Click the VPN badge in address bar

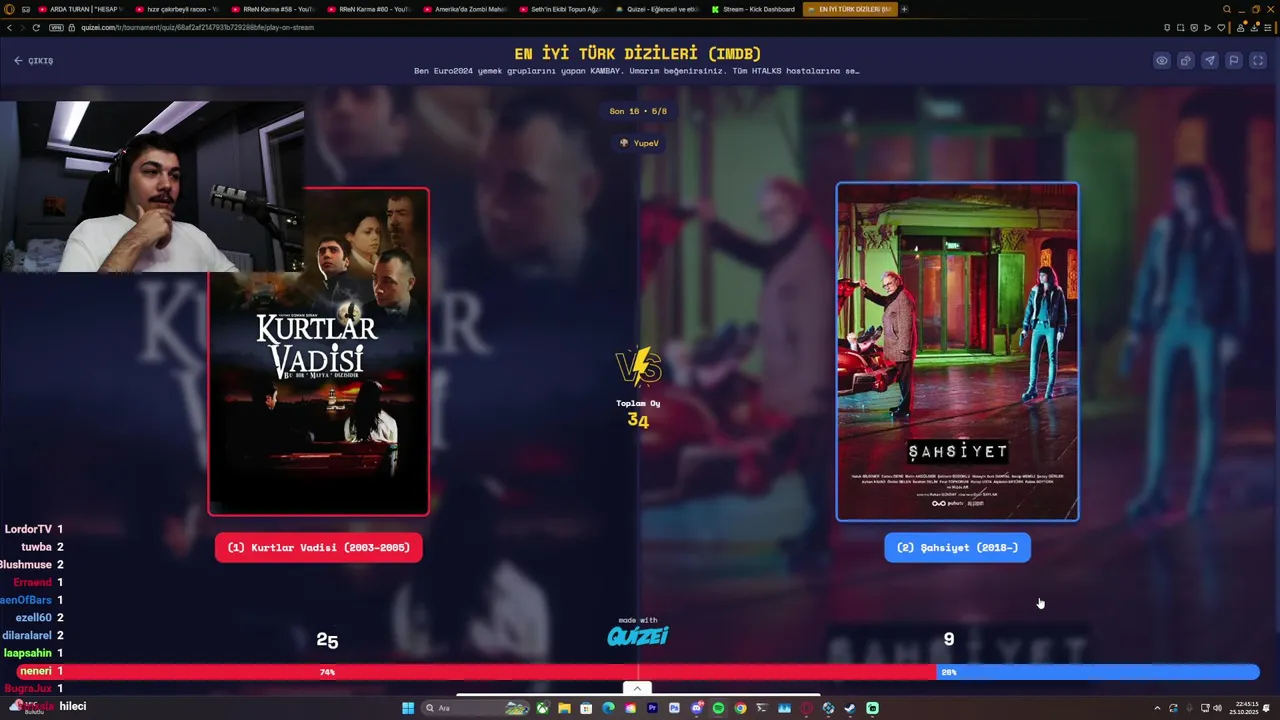[x=57, y=27]
